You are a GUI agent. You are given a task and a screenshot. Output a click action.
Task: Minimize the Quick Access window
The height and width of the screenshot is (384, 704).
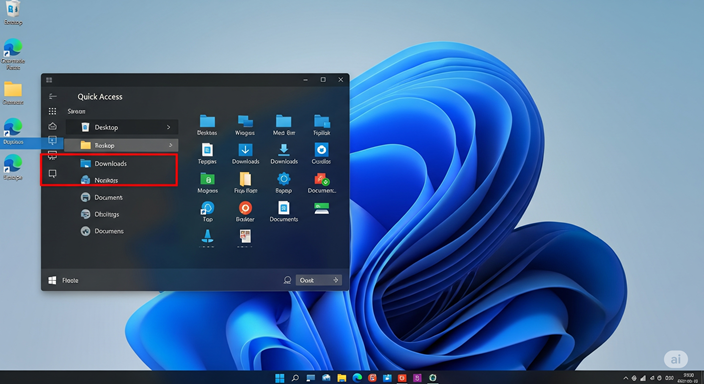point(305,79)
